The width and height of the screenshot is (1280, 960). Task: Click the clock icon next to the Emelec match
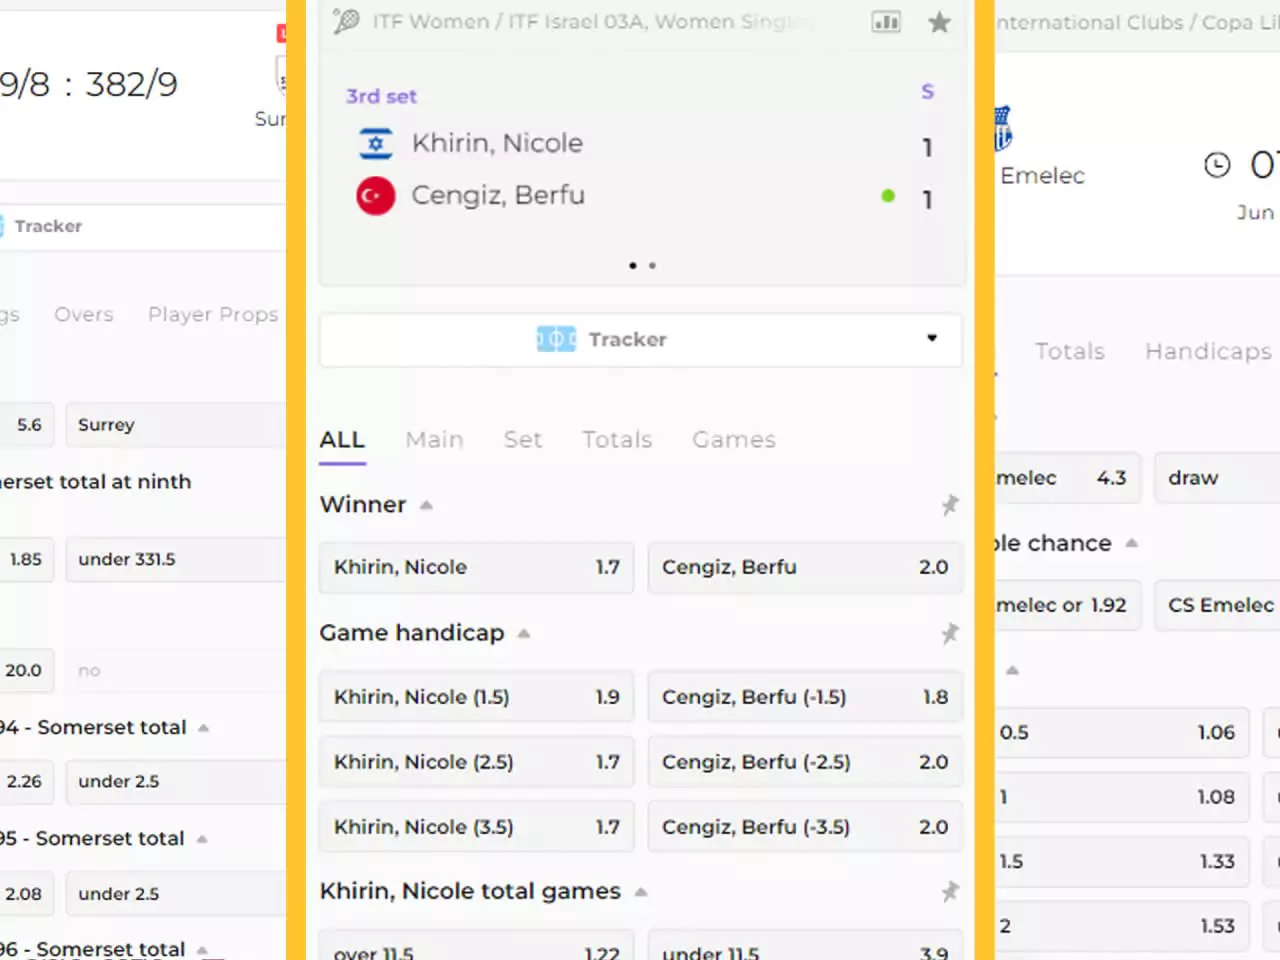1217,165
